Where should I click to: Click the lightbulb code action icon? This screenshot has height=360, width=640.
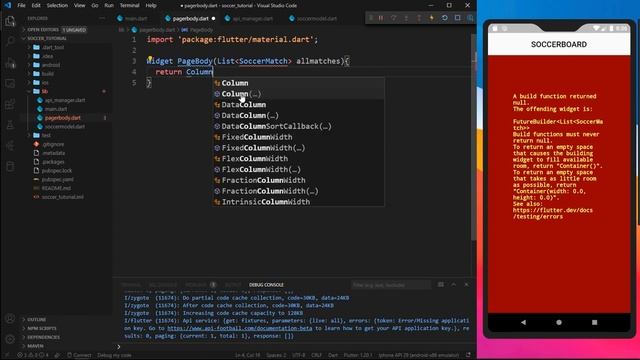(x=150, y=59)
